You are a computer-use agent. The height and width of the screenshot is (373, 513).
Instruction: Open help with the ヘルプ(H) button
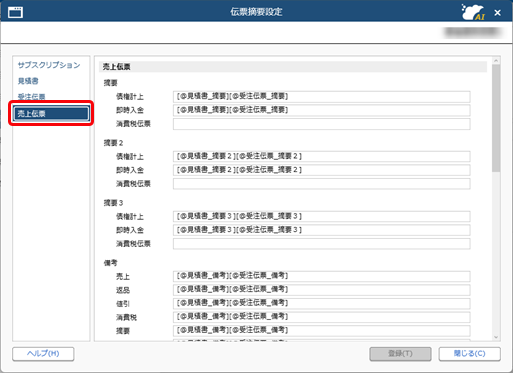(x=43, y=354)
